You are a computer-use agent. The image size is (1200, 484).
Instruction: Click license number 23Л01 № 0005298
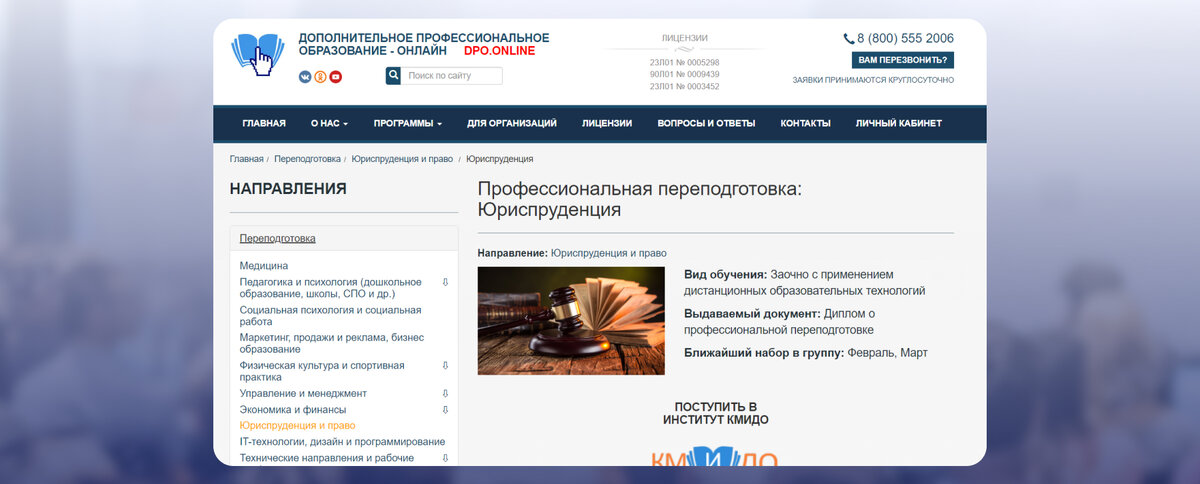[684, 62]
